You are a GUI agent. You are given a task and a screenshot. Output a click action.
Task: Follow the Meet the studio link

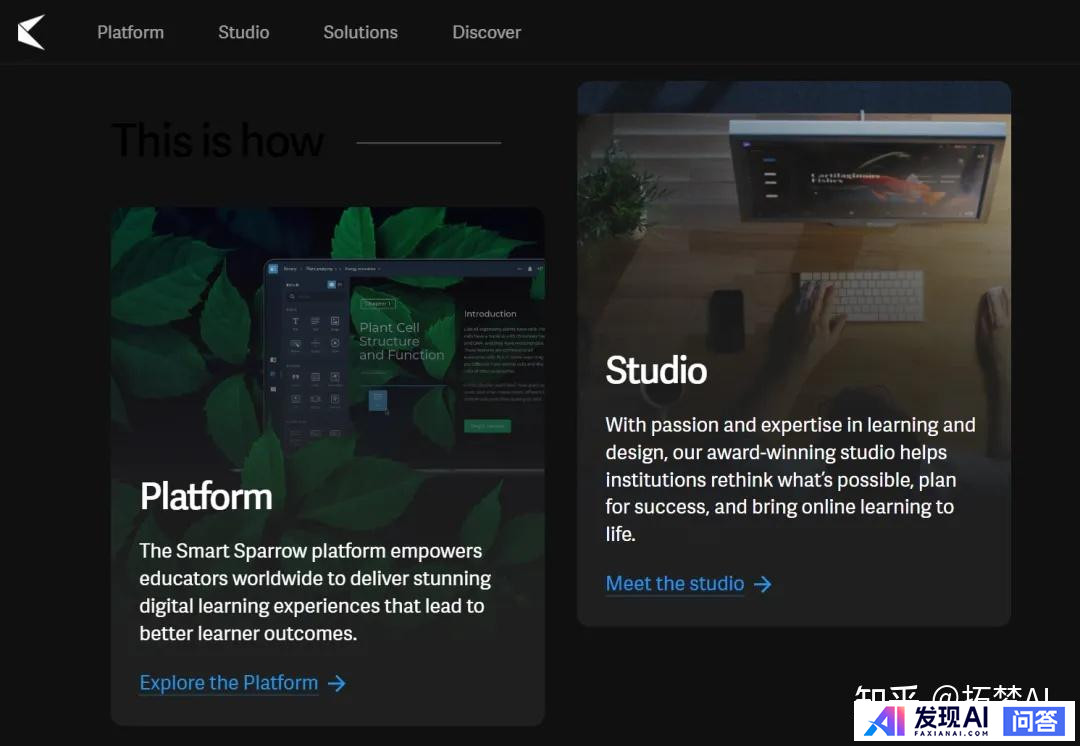coord(675,584)
